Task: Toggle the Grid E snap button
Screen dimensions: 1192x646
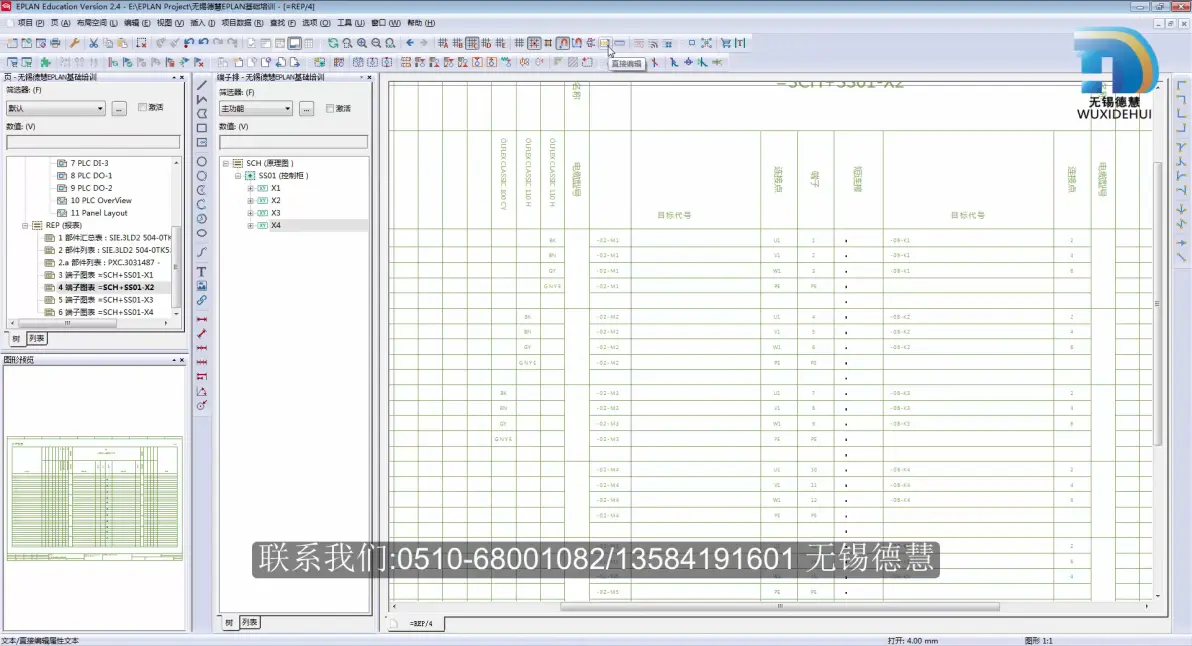Action: (501, 43)
